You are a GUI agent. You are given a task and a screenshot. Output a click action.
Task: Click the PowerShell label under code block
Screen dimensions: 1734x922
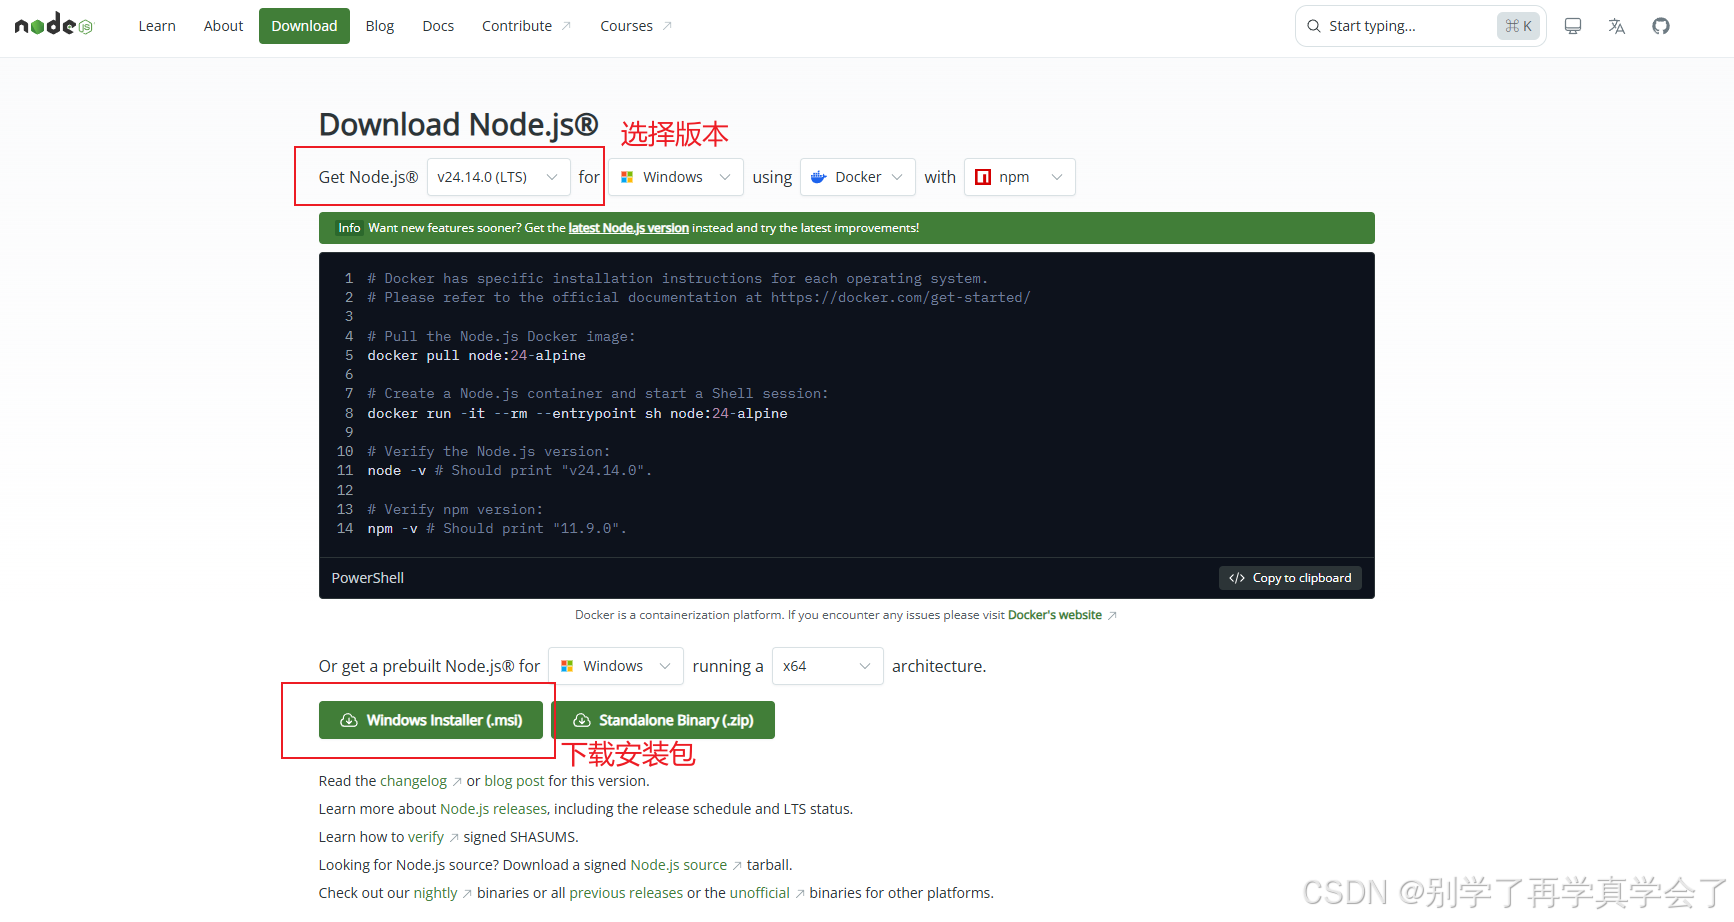[x=368, y=578]
